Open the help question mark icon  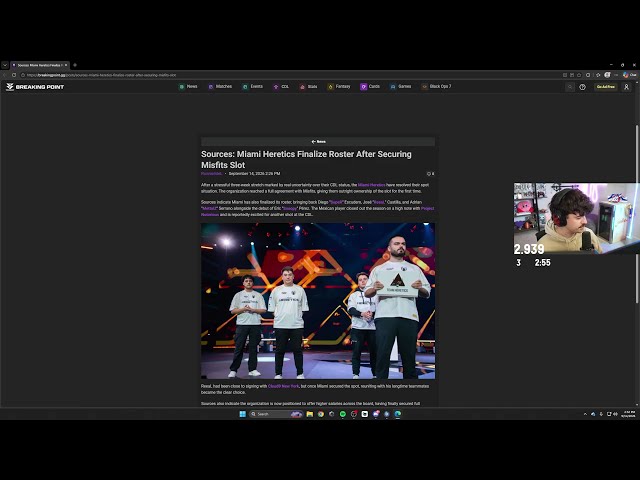(582, 87)
